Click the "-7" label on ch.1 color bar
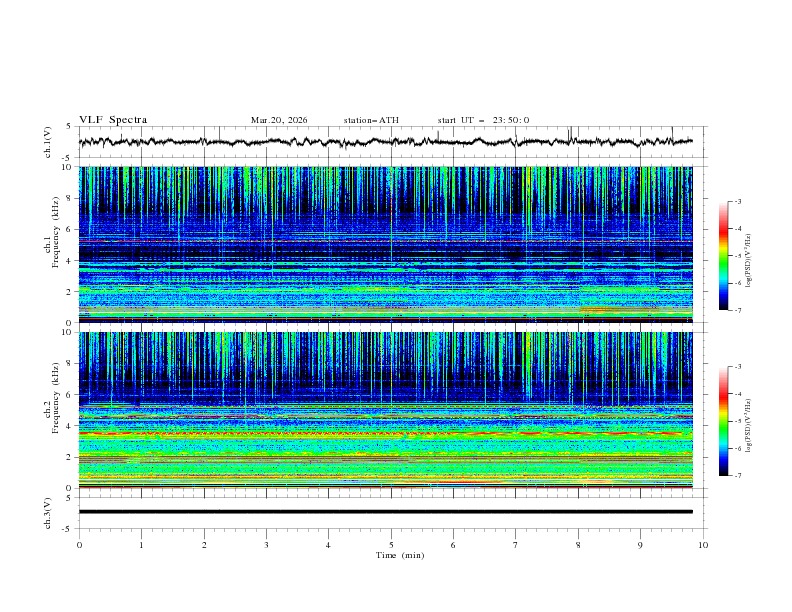The image size is (792, 612). click(738, 310)
